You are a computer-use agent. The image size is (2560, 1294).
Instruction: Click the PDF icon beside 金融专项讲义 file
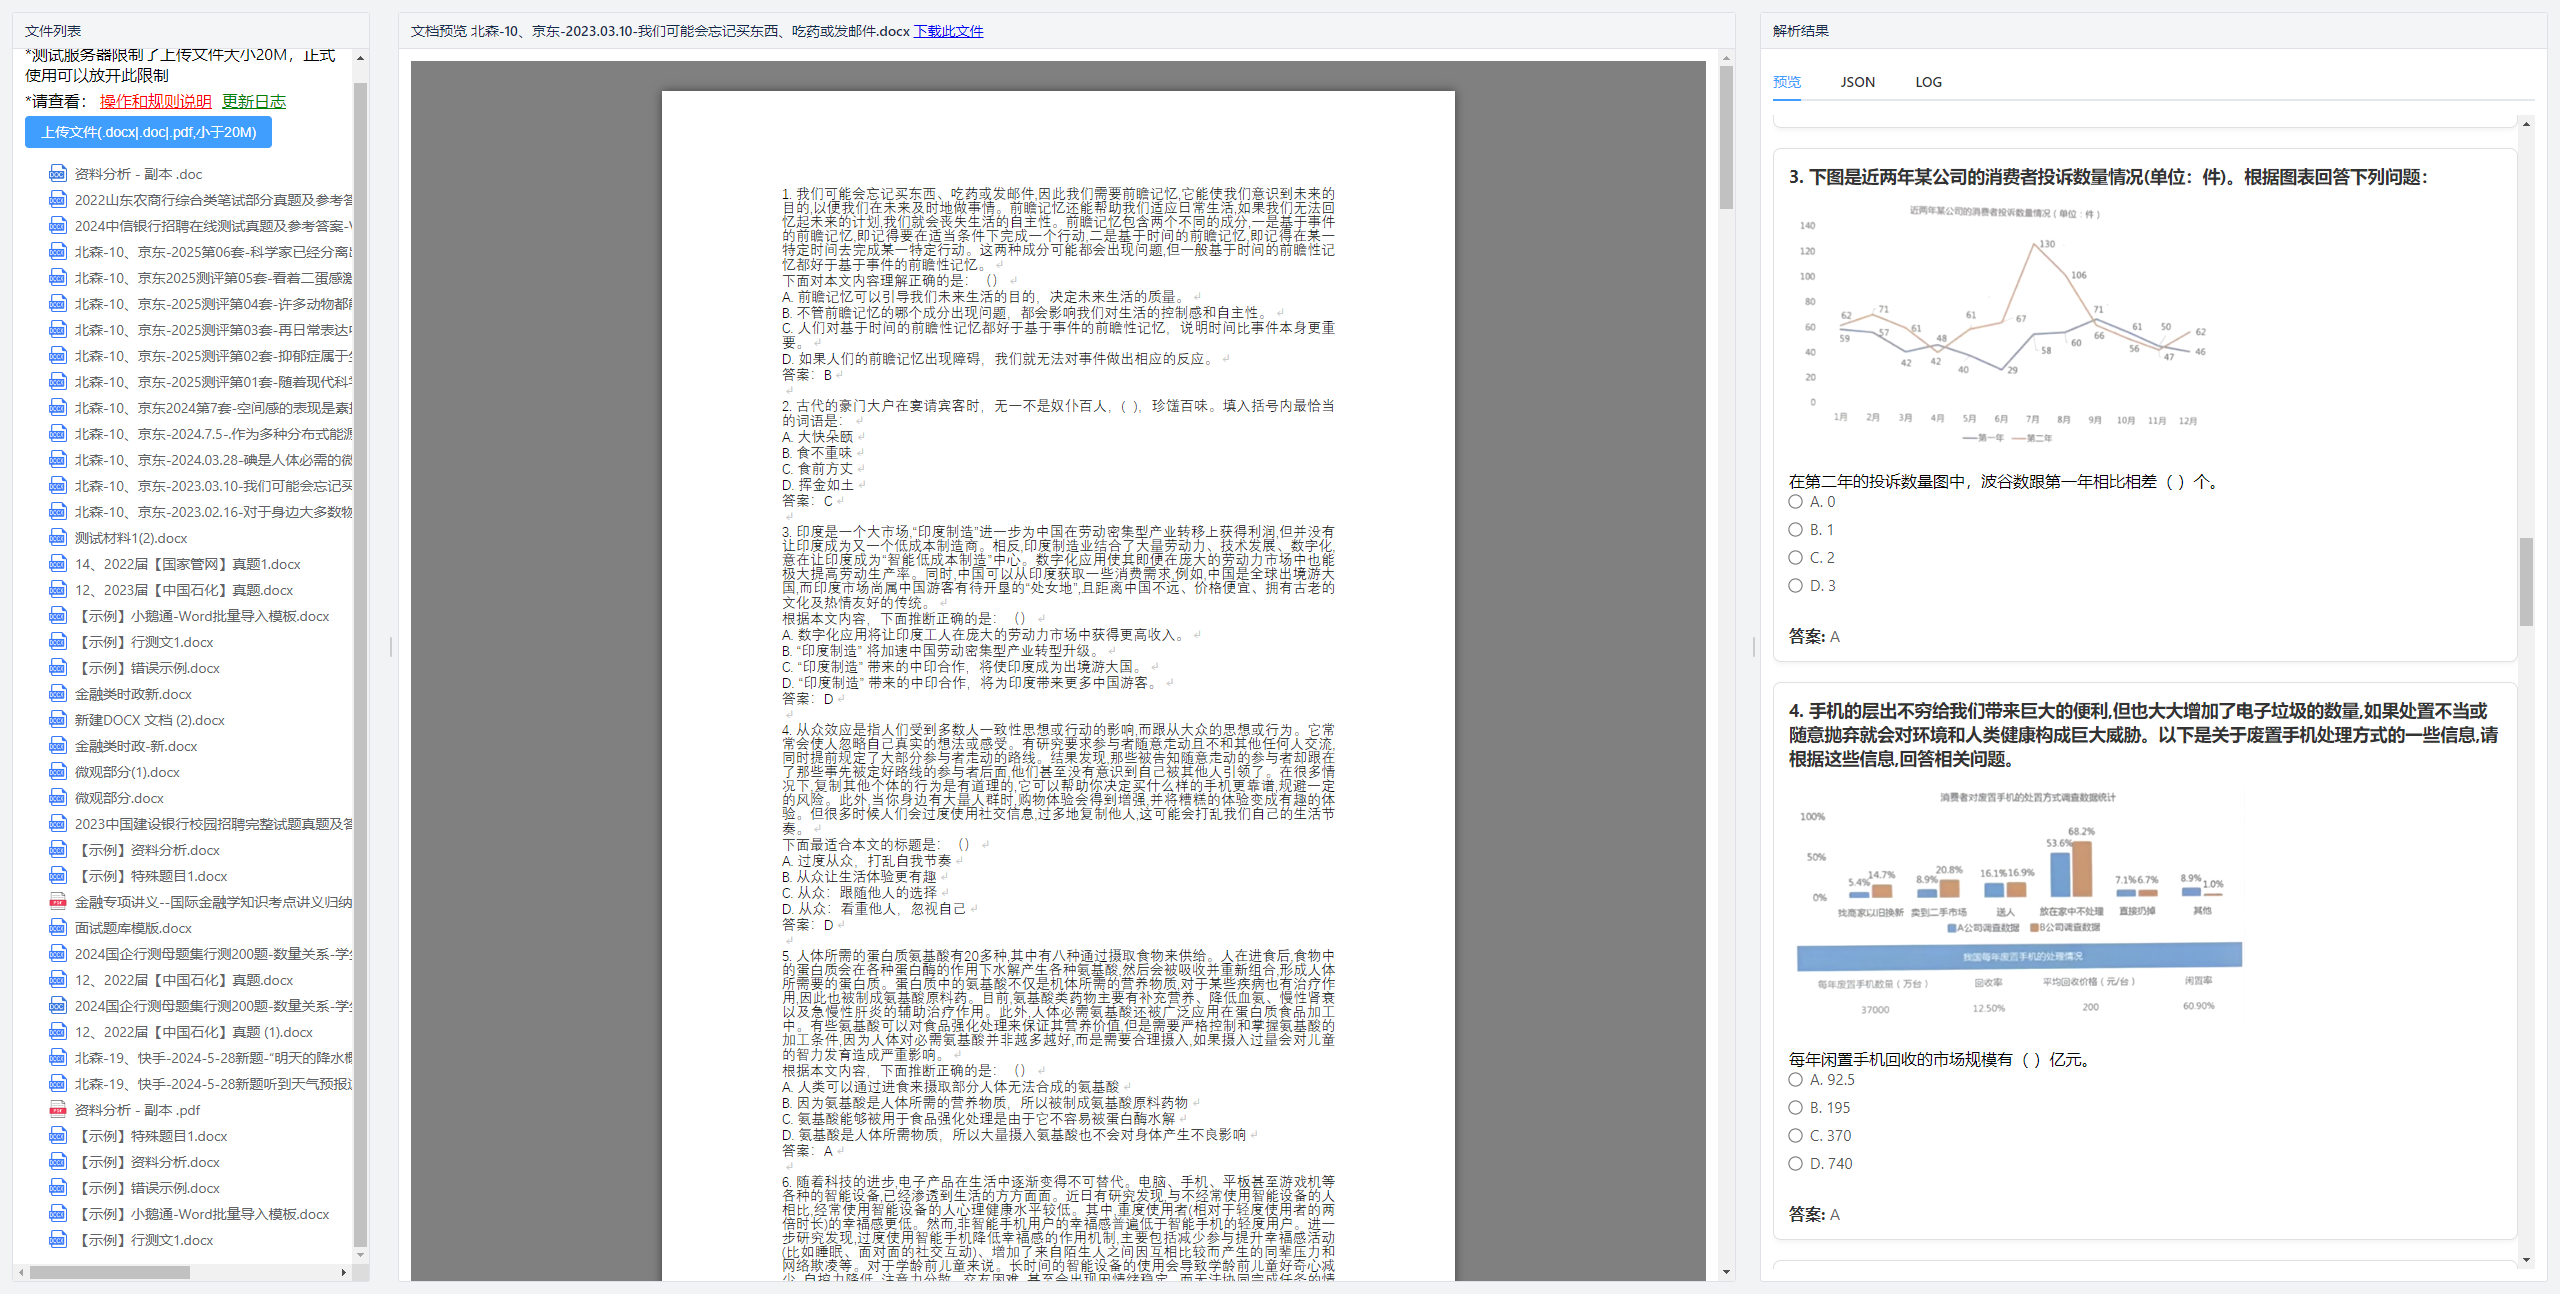[58, 902]
